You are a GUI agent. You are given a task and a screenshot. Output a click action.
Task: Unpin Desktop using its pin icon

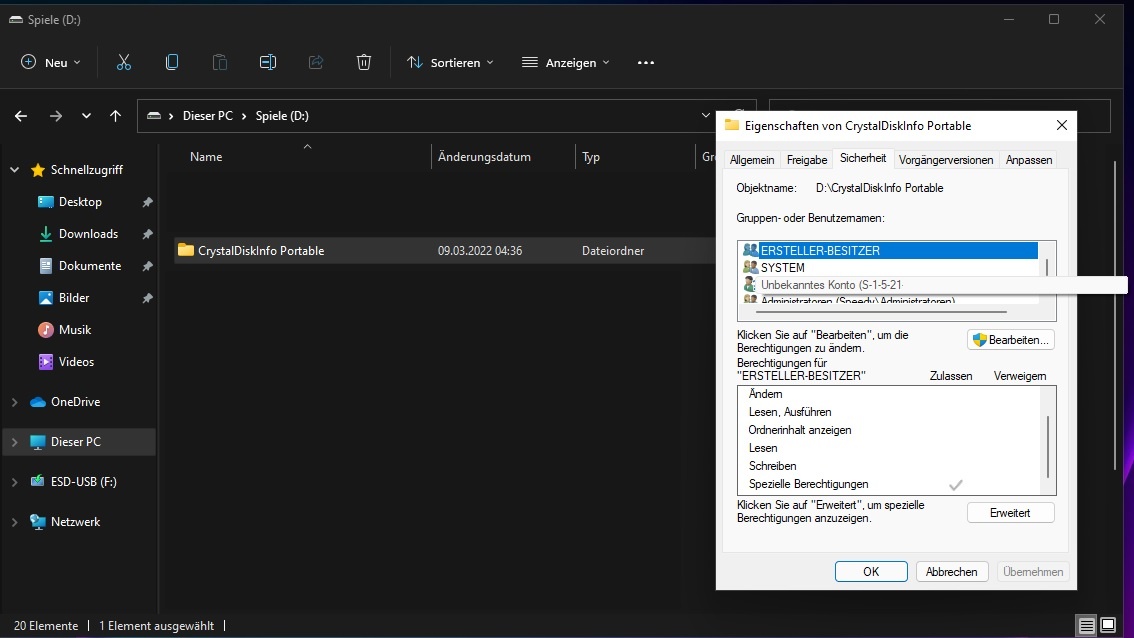point(148,202)
